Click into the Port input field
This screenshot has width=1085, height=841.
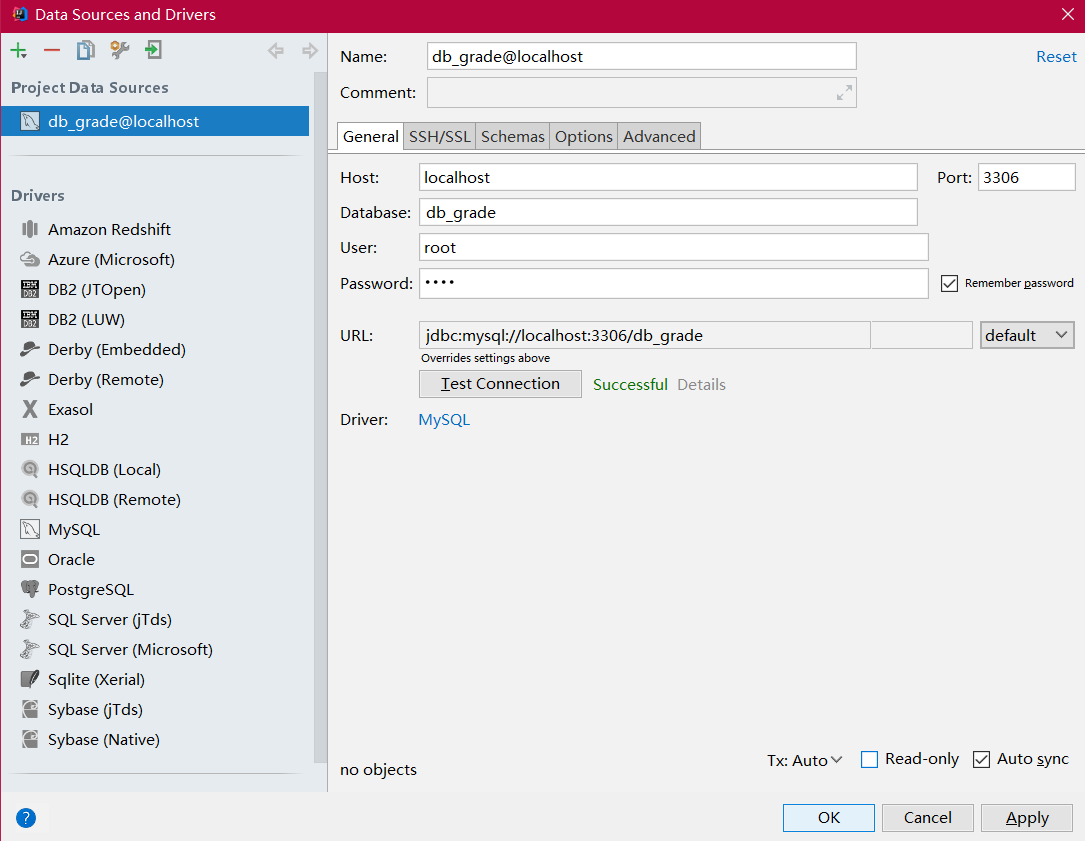click(1026, 177)
